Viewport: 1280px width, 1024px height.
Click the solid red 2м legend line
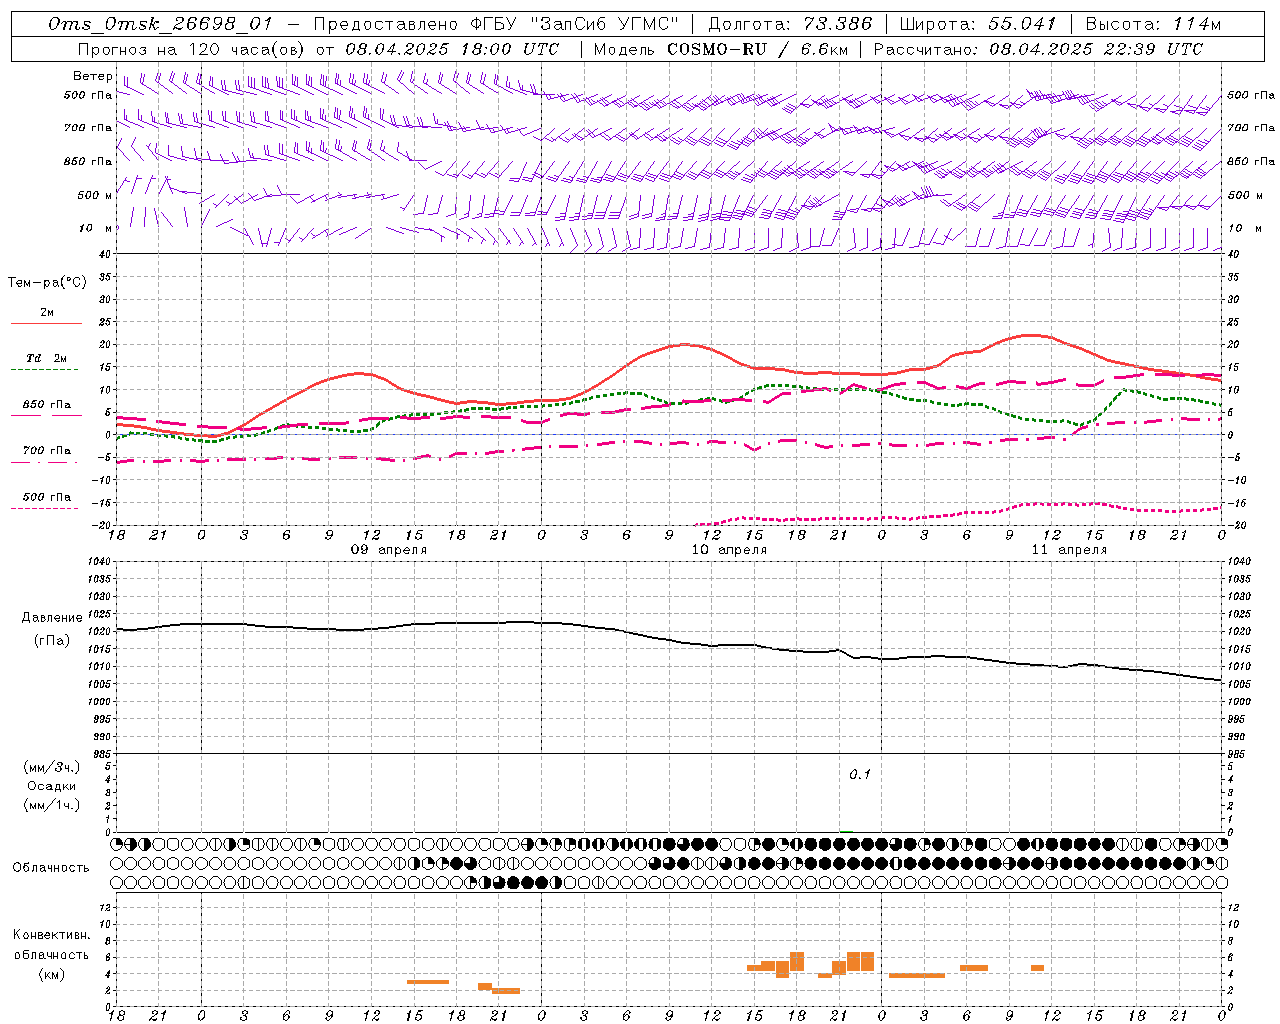[x=46, y=324]
